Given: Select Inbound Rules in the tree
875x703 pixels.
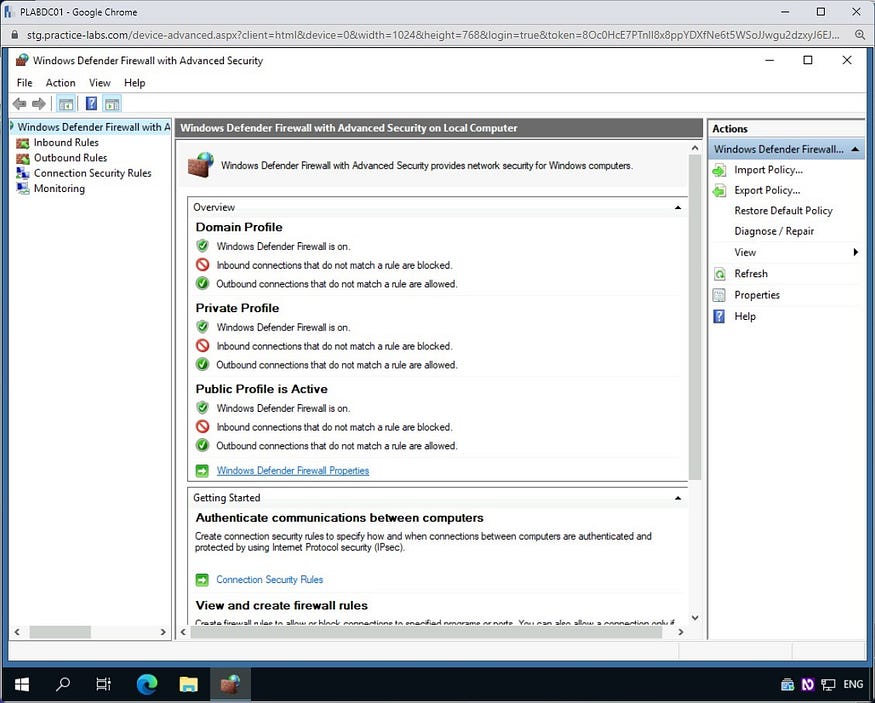Looking at the screenshot, I should point(66,143).
